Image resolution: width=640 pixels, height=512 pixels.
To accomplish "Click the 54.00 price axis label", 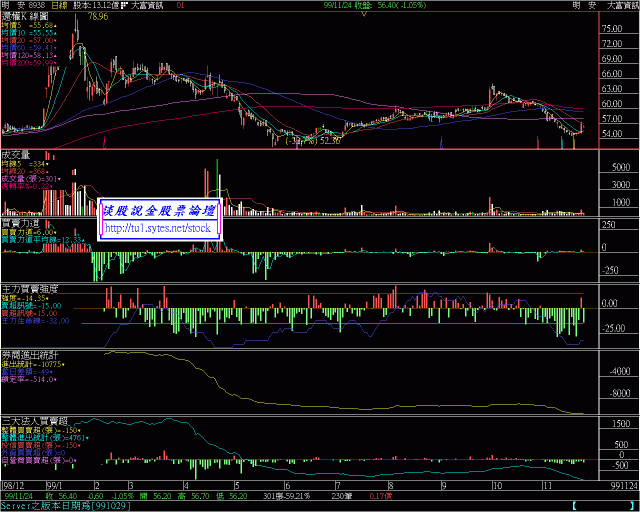I will pos(611,134).
